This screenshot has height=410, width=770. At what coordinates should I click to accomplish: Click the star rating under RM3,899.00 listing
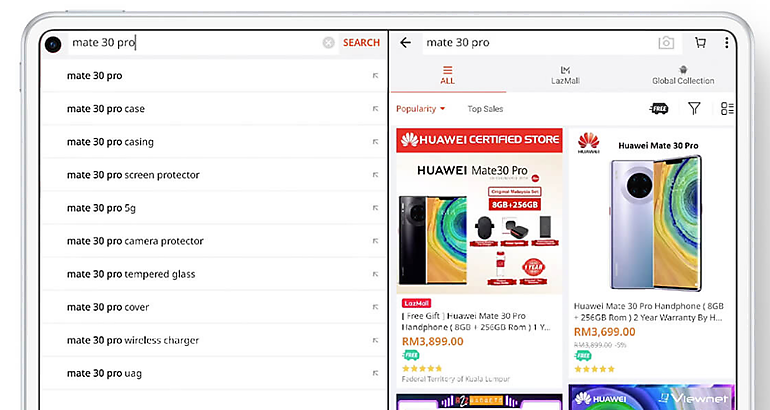click(x=422, y=368)
